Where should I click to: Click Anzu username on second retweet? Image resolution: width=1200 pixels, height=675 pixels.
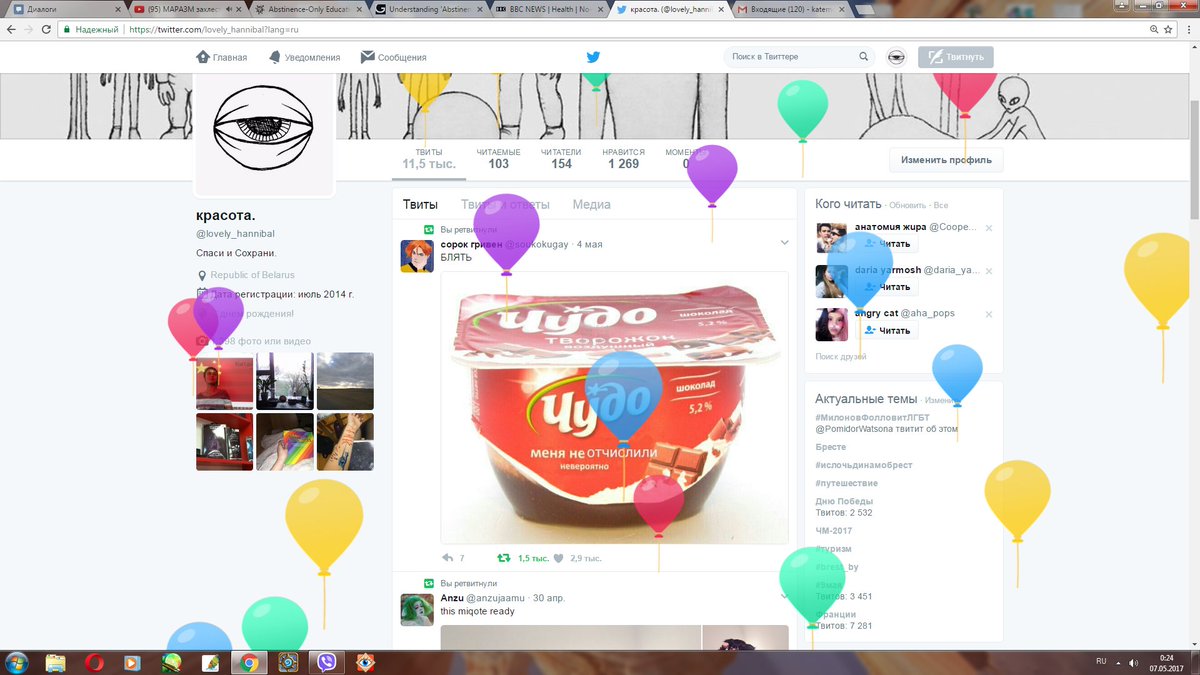point(451,598)
